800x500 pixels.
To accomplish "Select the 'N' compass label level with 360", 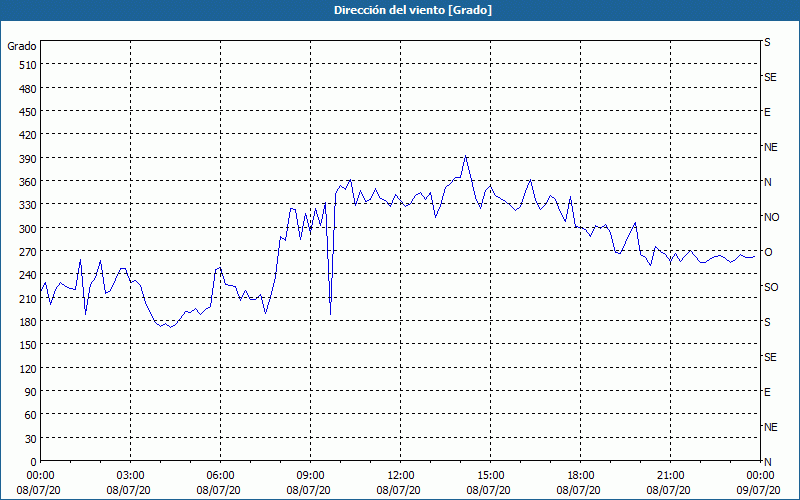I will [x=767, y=182].
